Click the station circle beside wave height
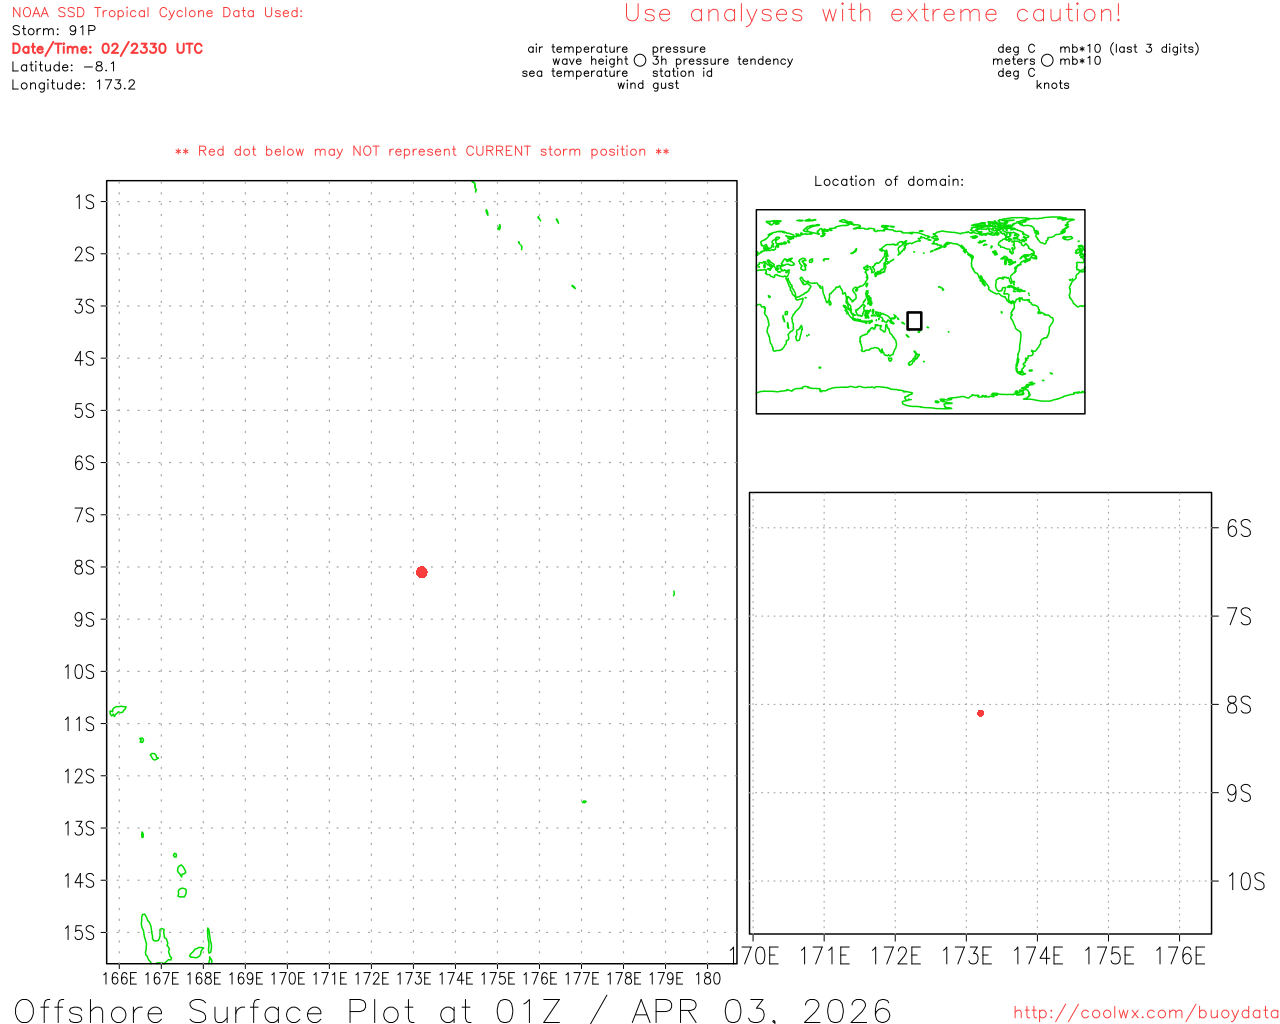Screen dimensions: 1280x1024 640,61
